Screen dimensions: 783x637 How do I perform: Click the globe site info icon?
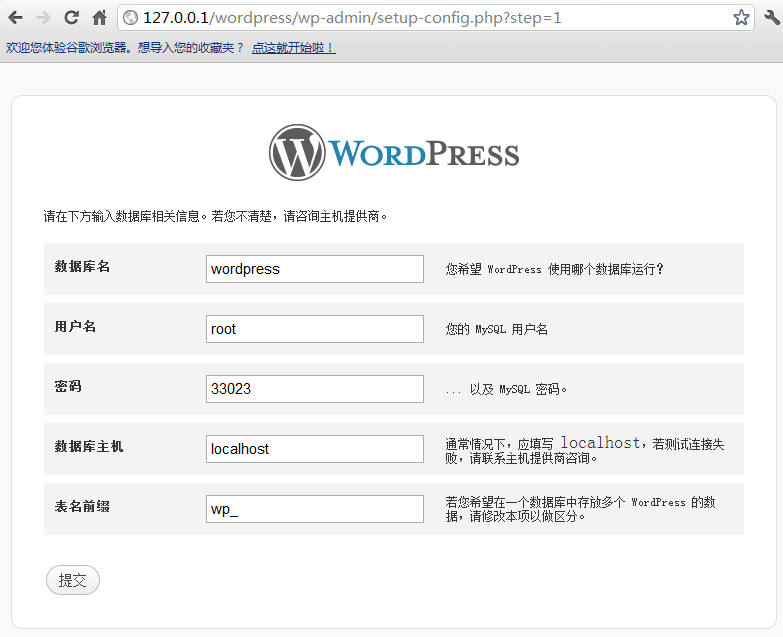coord(130,17)
